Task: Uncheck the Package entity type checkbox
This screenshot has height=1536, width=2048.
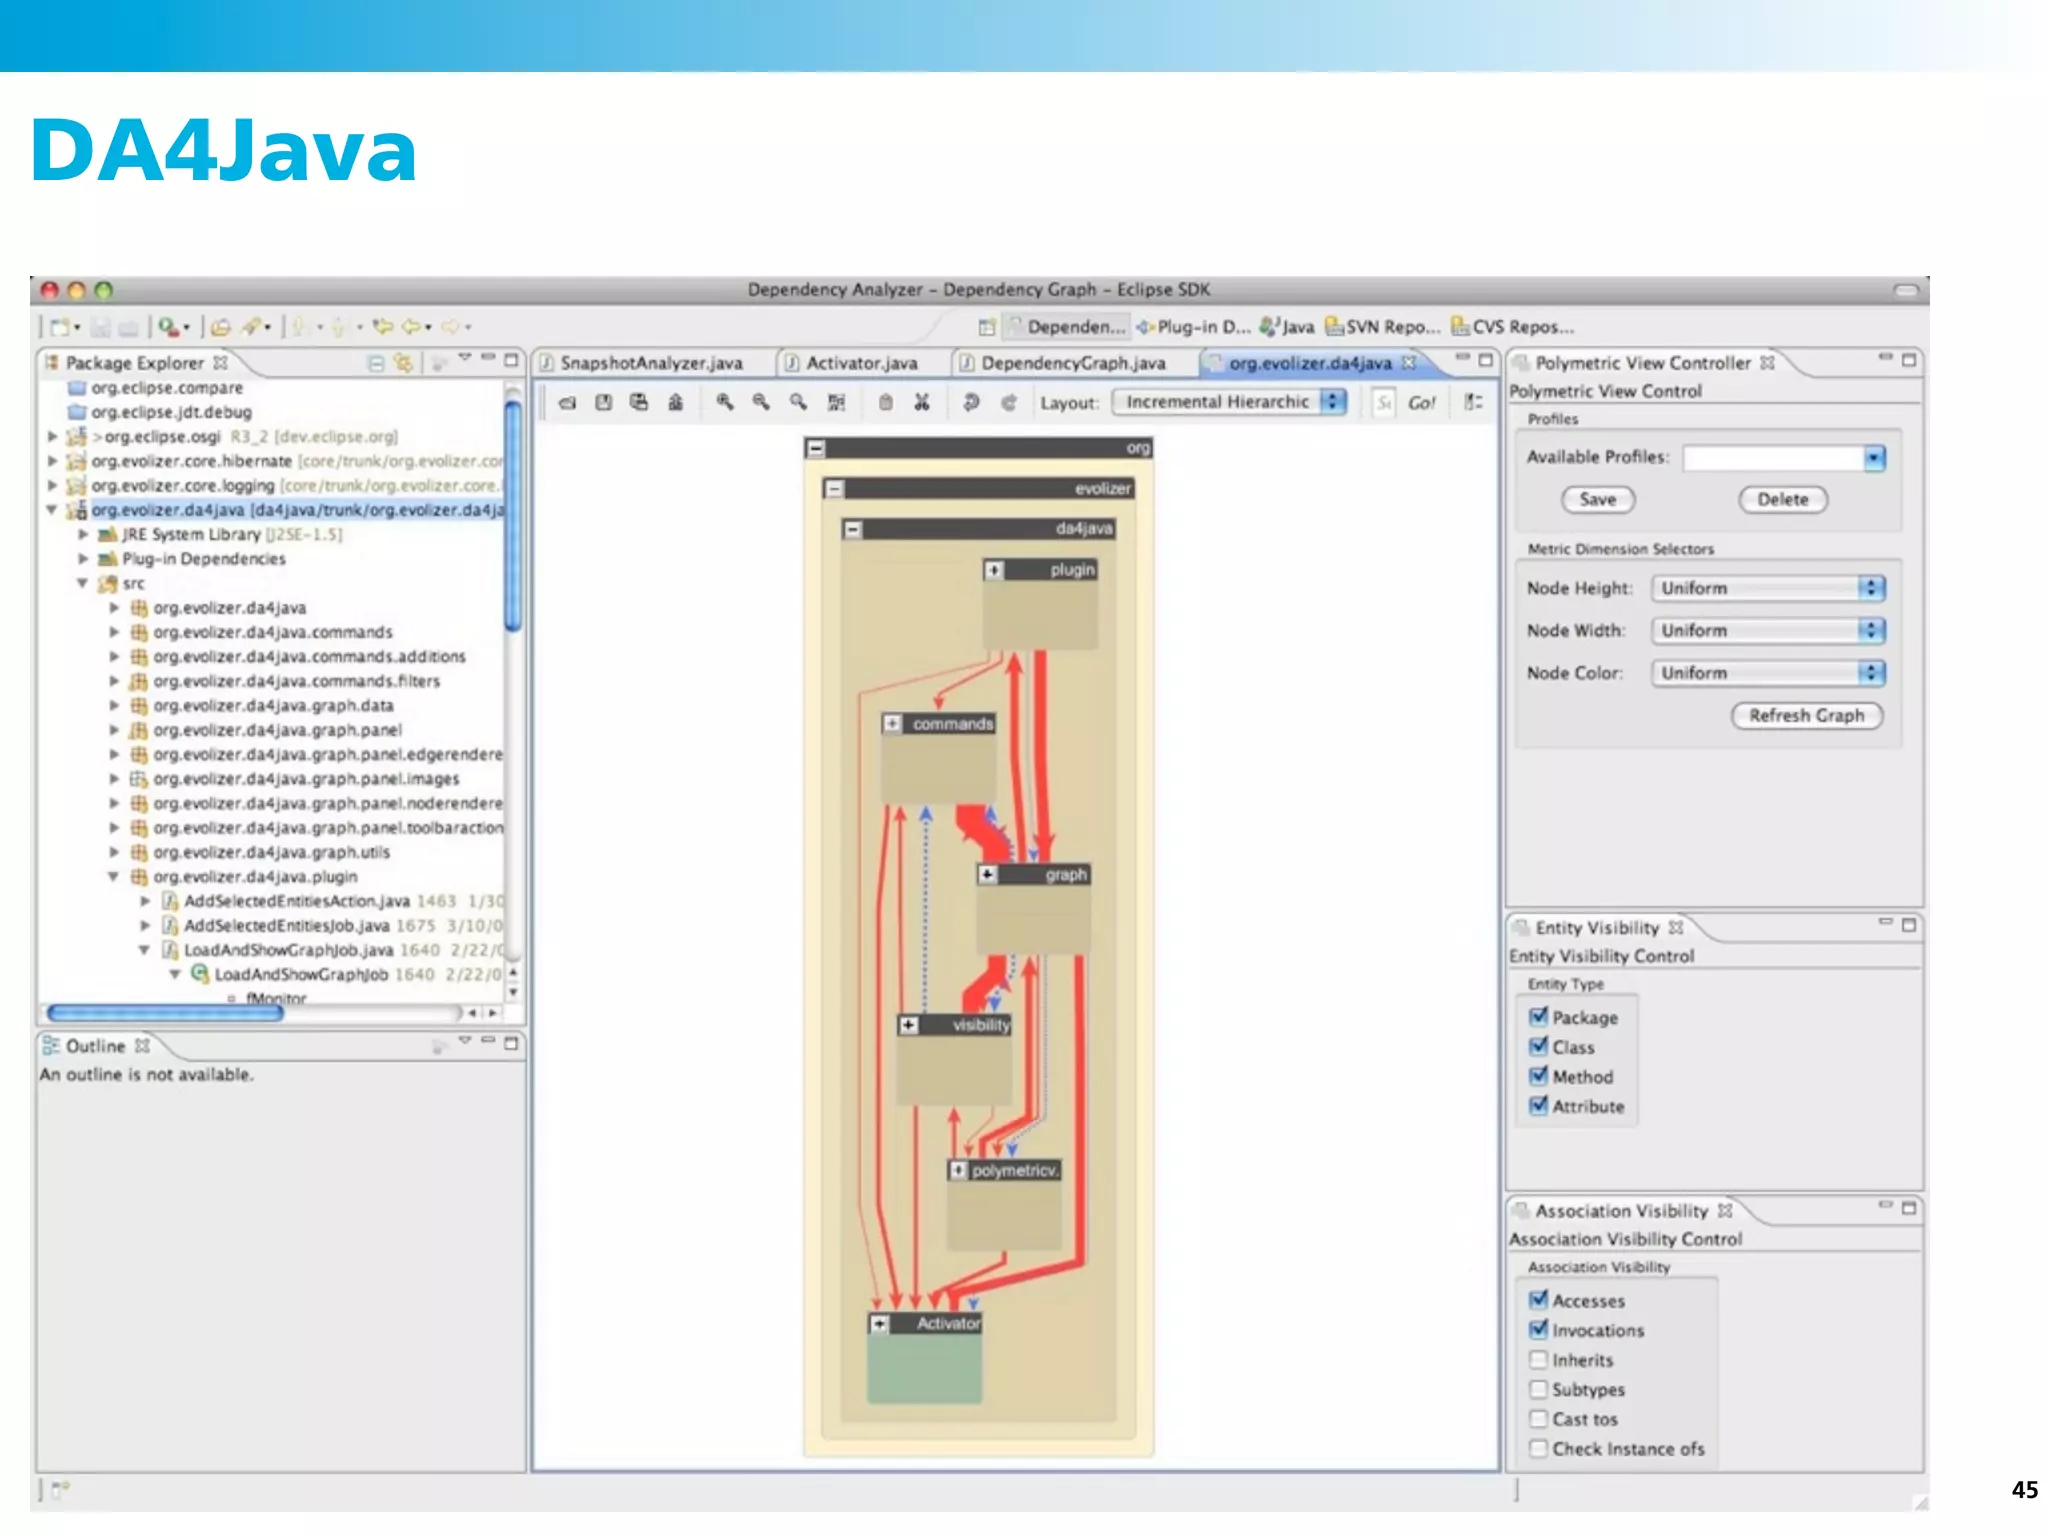Action: 1538,1017
